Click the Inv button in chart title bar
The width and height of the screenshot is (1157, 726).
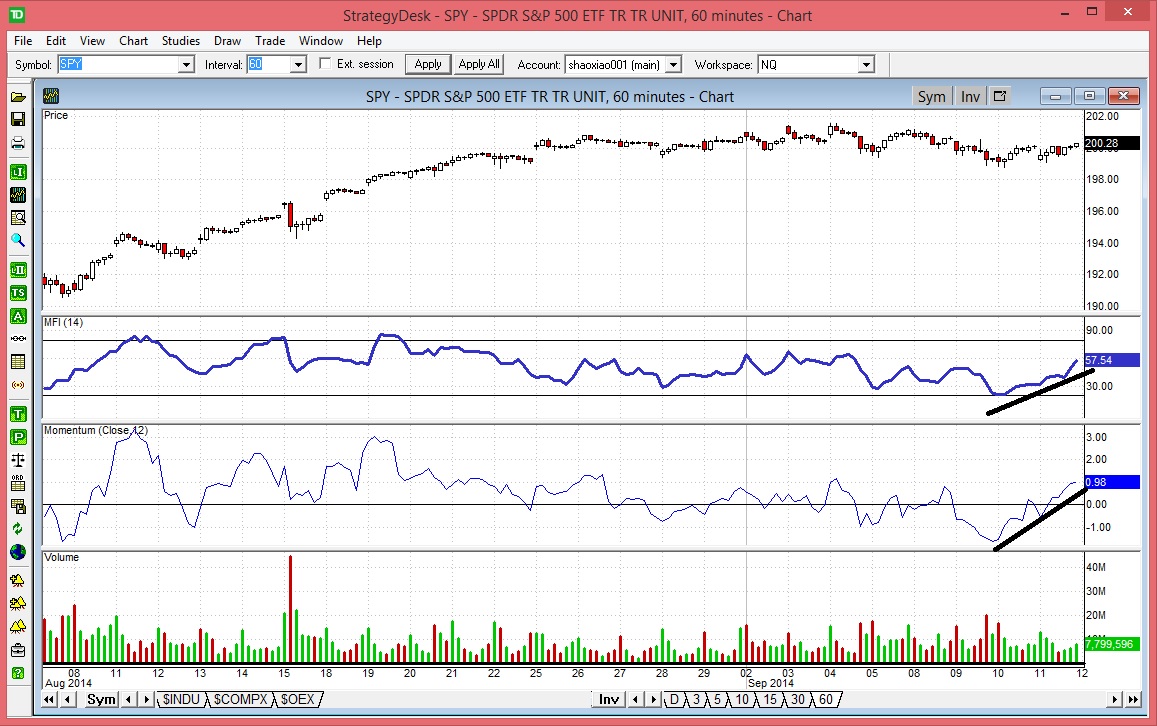[970, 97]
